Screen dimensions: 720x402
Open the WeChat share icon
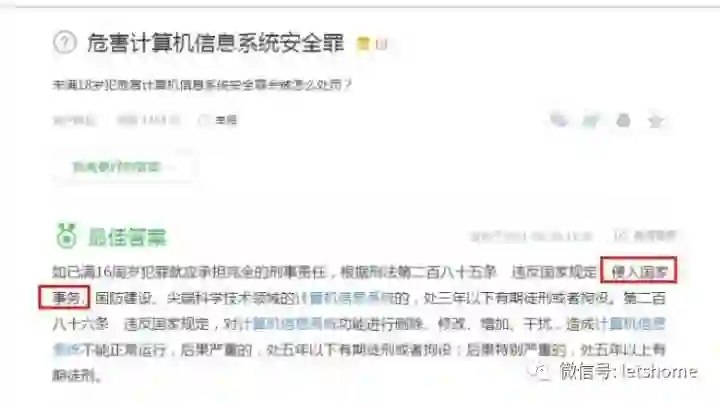[558, 120]
